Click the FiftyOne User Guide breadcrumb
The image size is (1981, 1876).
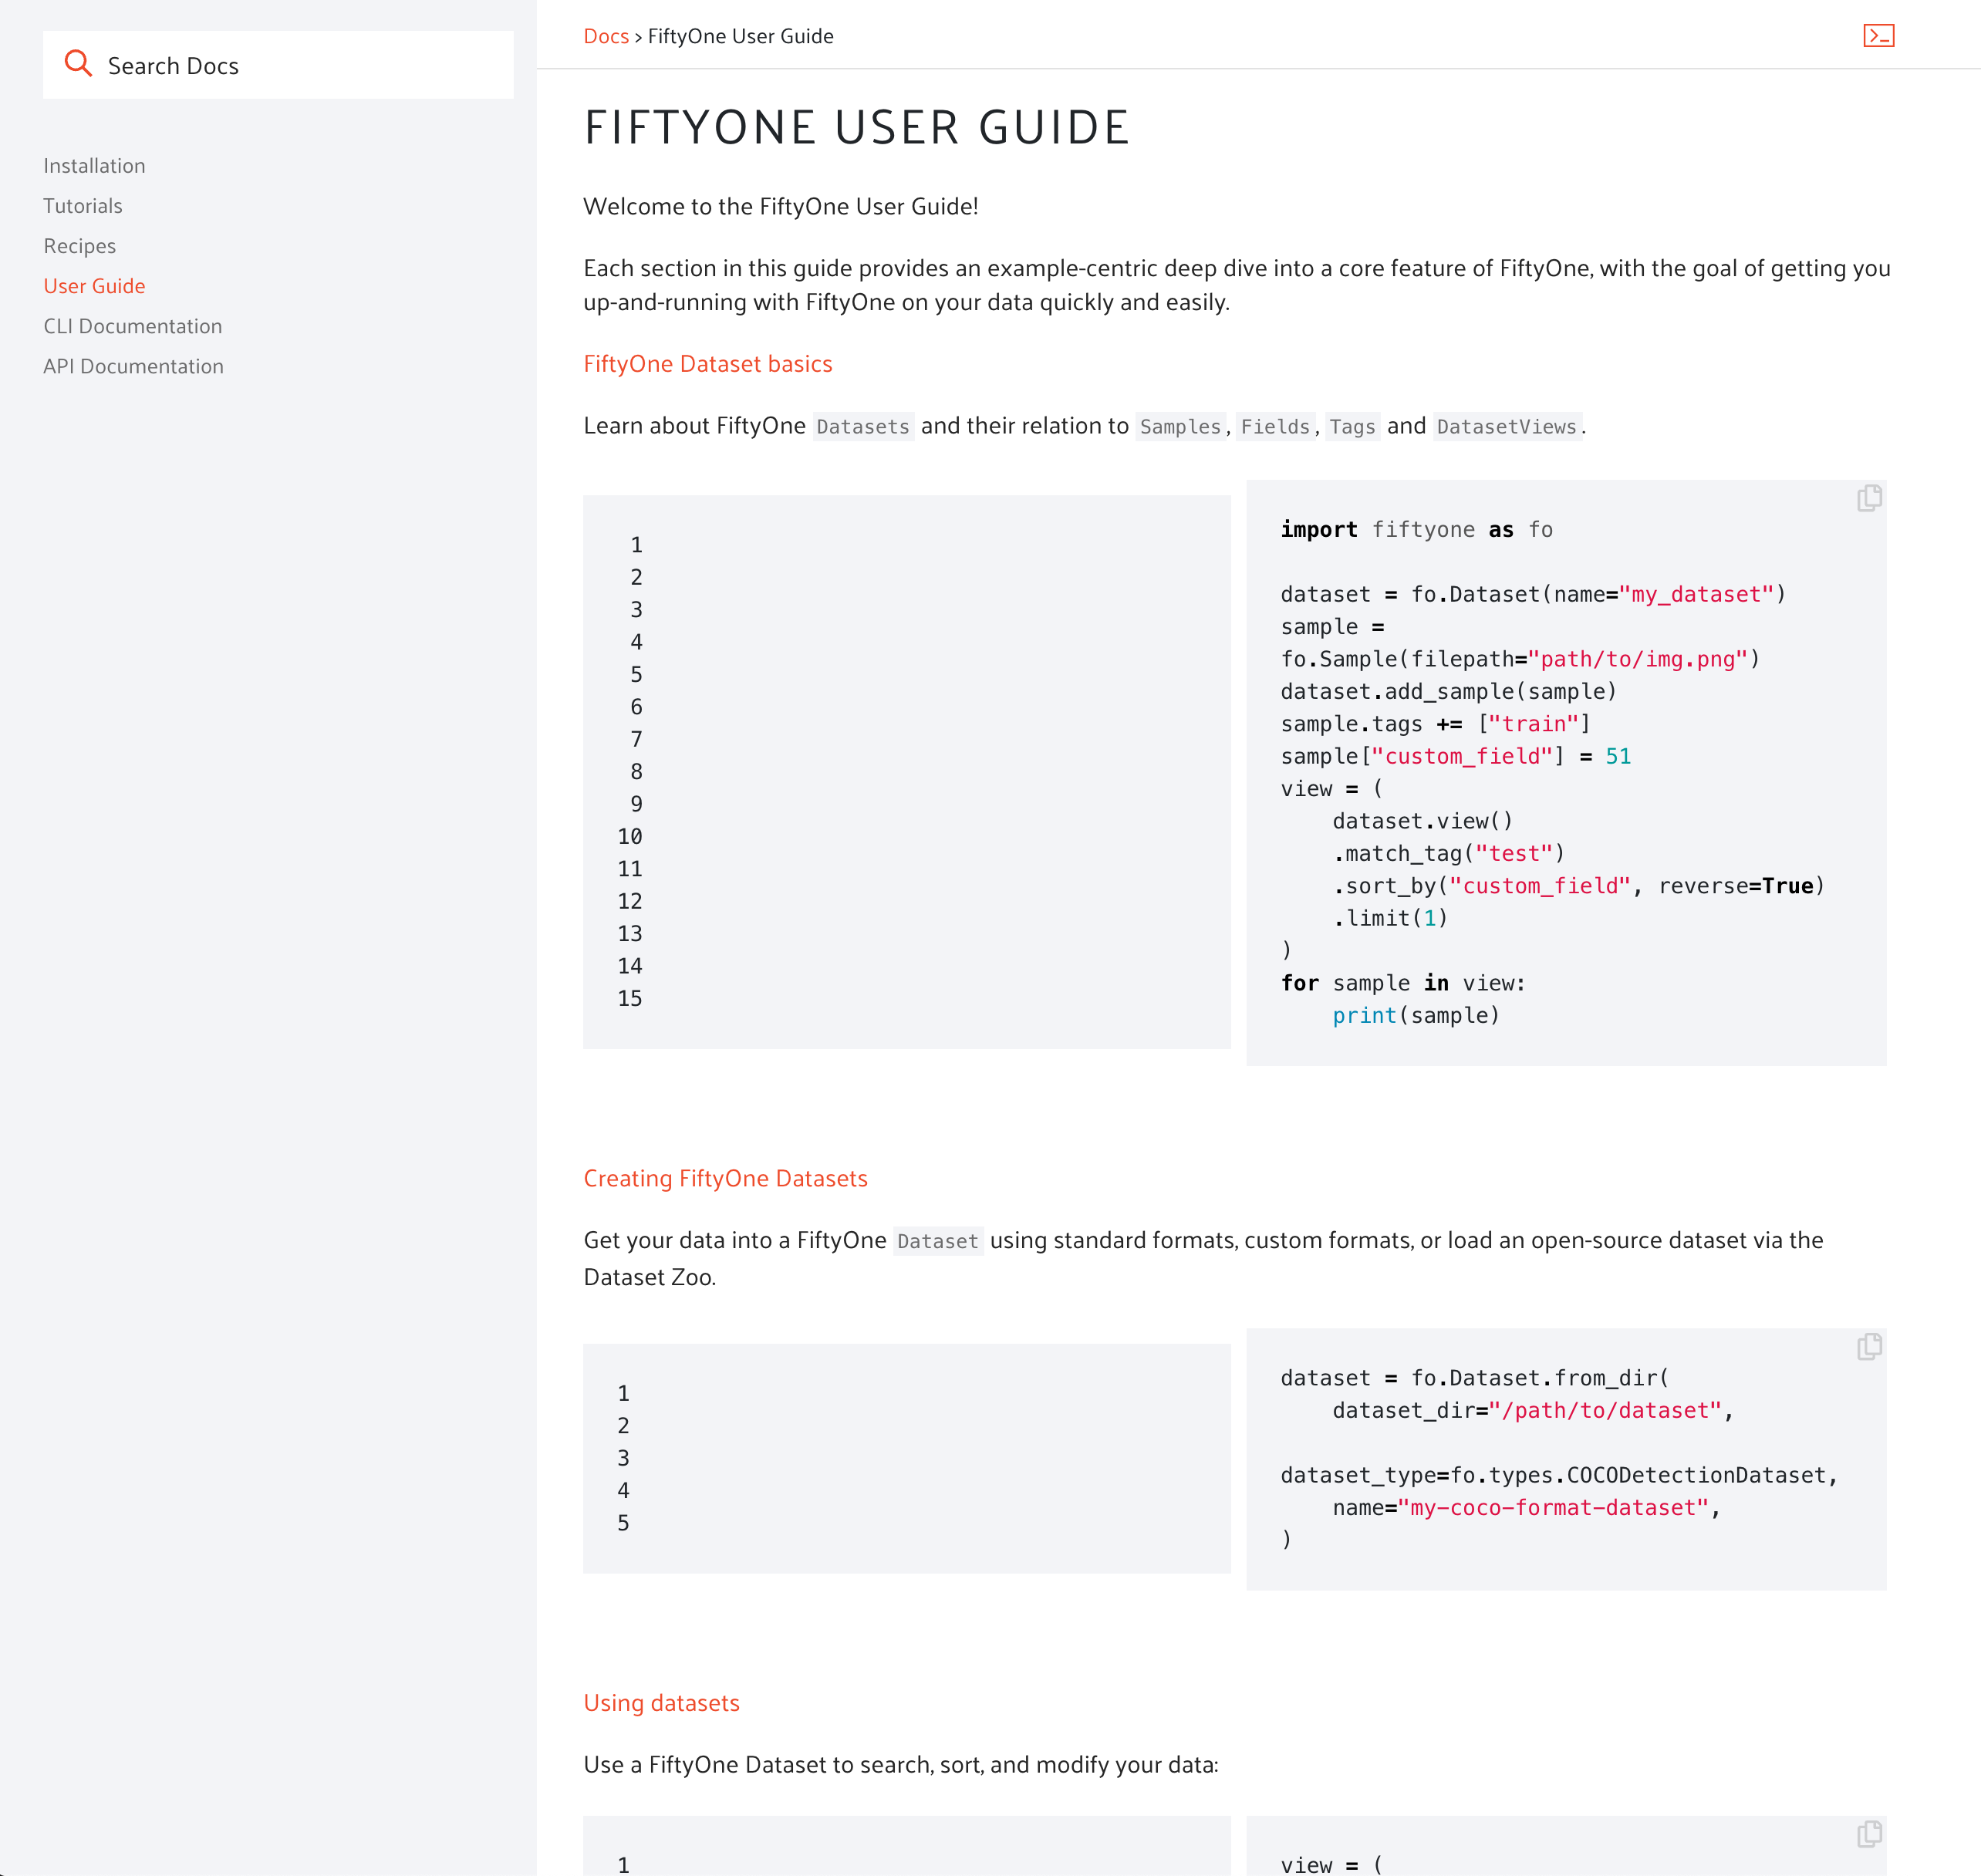click(x=740, y=35)
